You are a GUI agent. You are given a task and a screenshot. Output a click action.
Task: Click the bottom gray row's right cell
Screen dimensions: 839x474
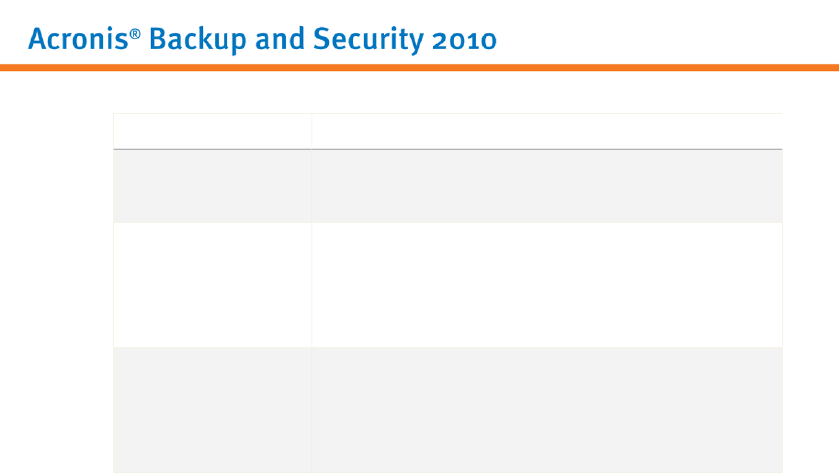tap(546, 409)
